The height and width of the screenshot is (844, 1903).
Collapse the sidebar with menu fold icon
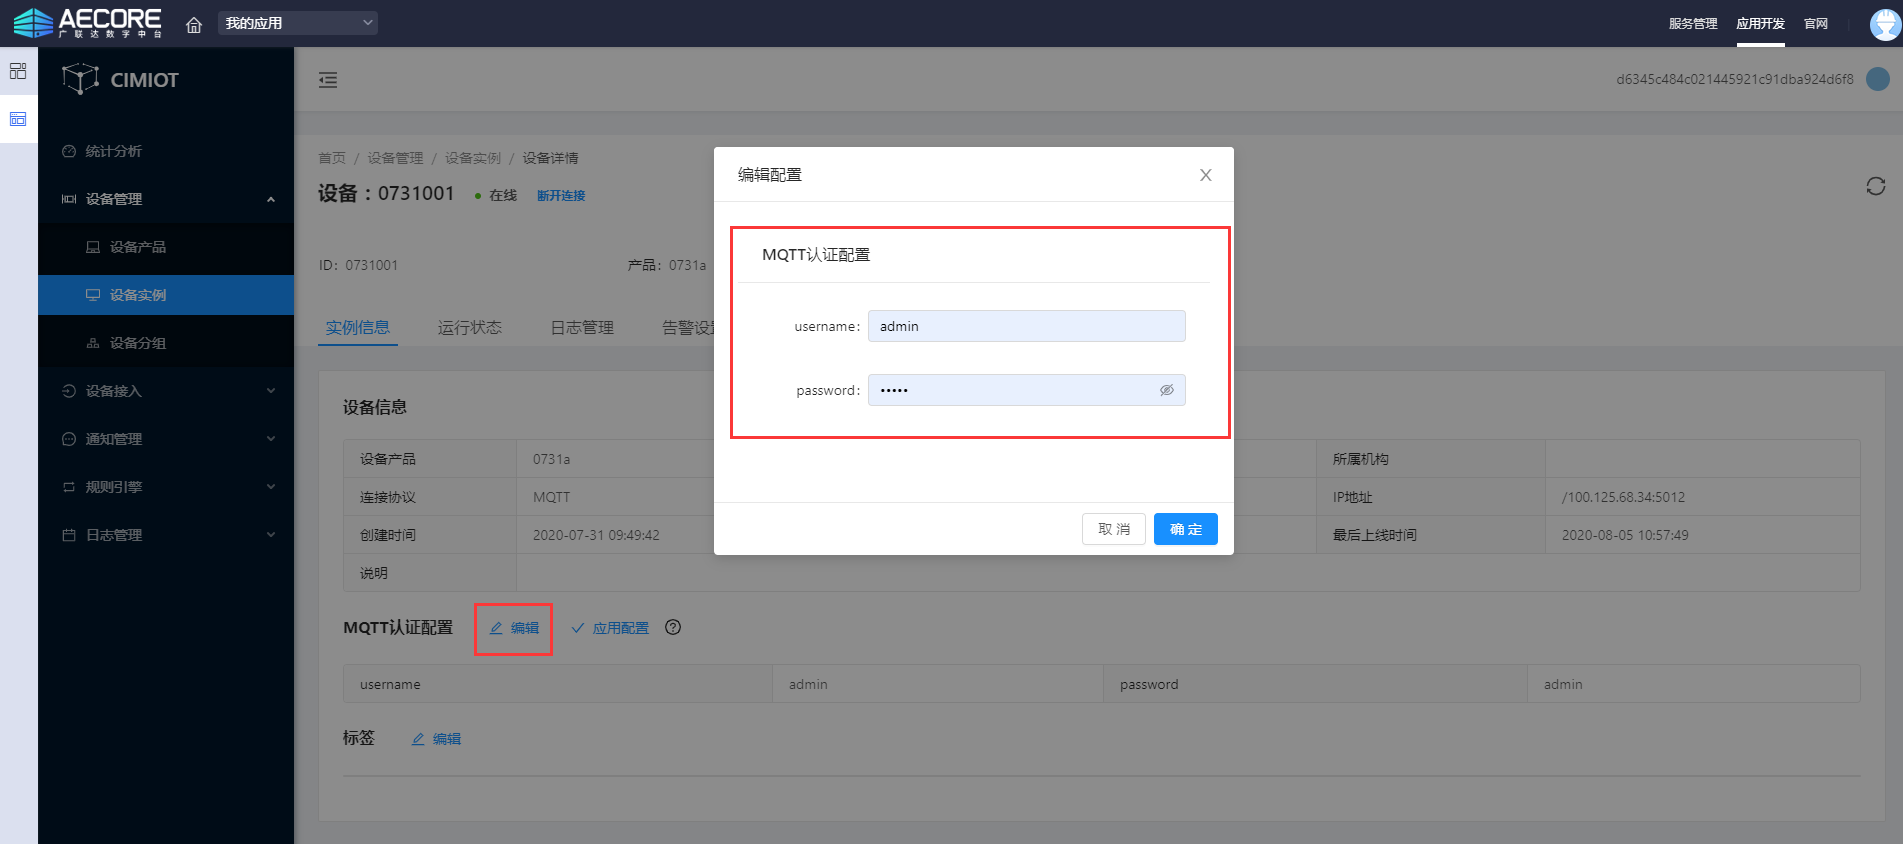pyautogui.click(x=328, y=80)
